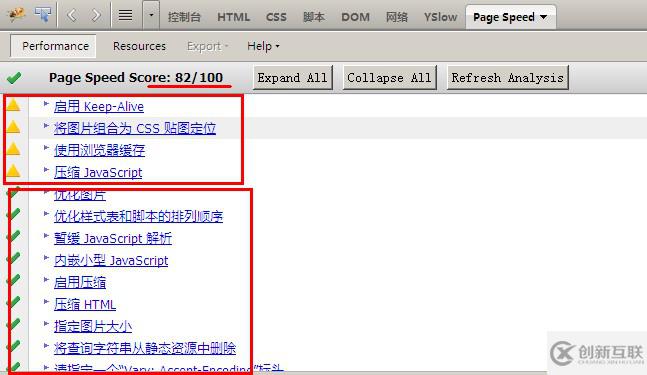The width and height of the screenshot is (647, 375).
Task: Switch to the YSlow tab
Action: 440,17
